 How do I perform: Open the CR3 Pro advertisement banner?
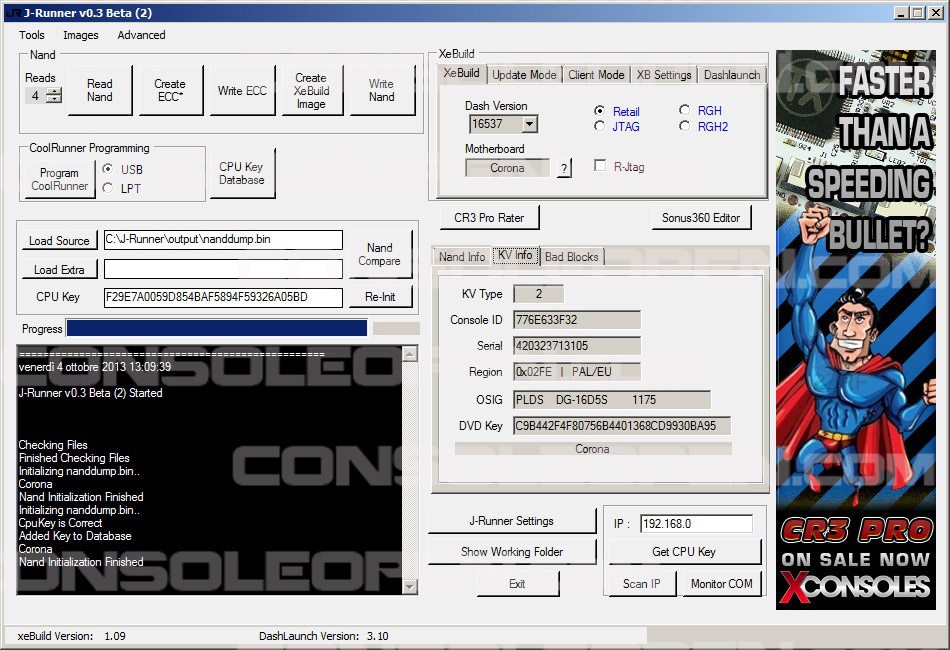pos(856,330)
